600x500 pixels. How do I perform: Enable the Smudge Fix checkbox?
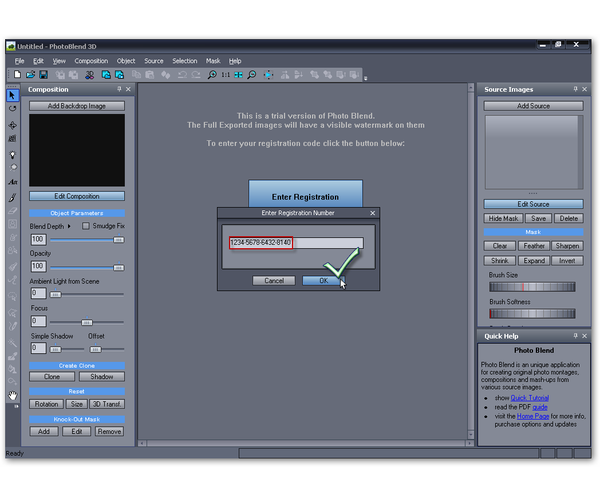86,226
